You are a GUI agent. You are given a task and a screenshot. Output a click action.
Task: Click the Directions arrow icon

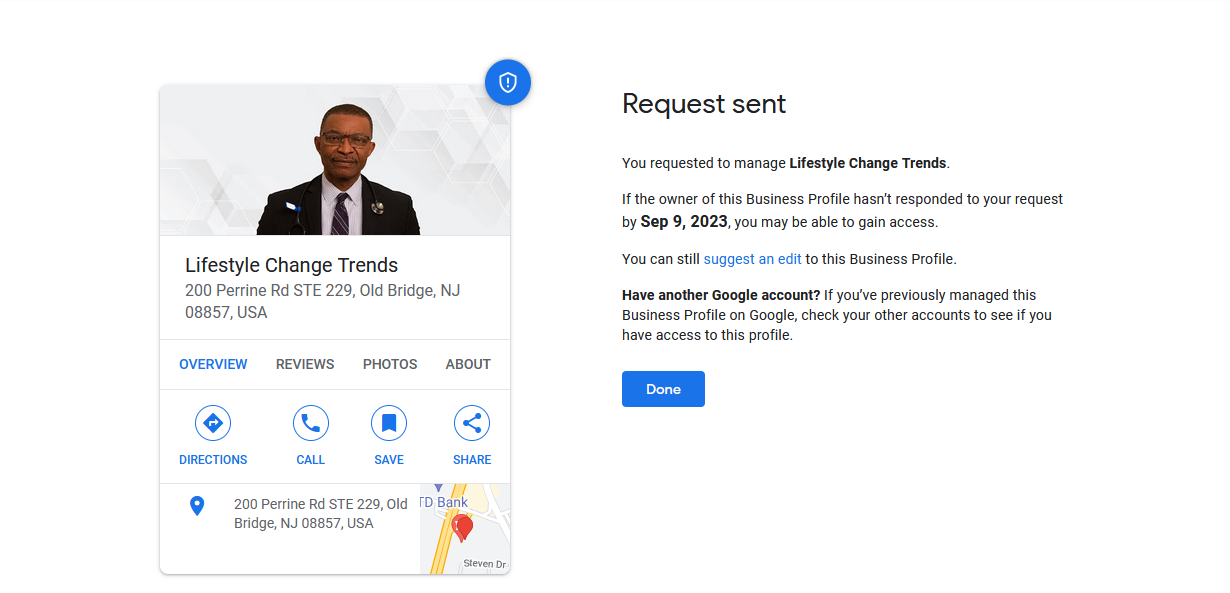point(213,423)
